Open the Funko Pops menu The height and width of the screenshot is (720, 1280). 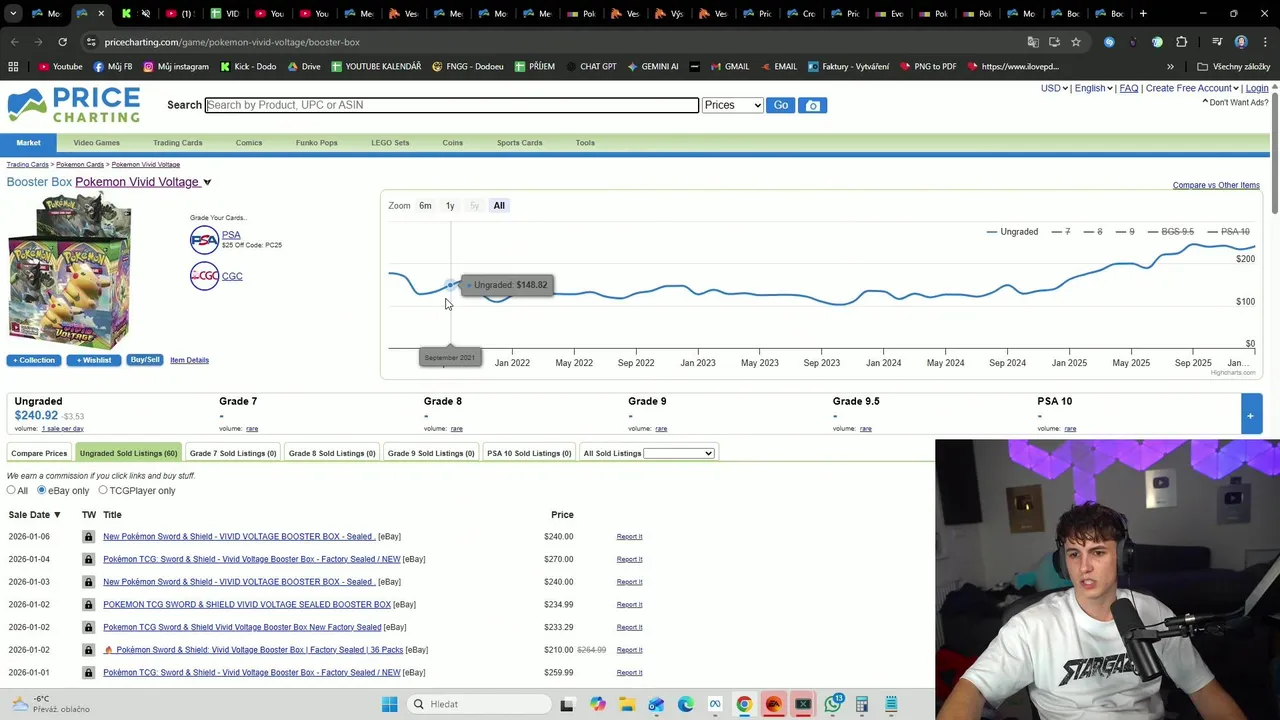pyautogui.click(x=316, y=143)
